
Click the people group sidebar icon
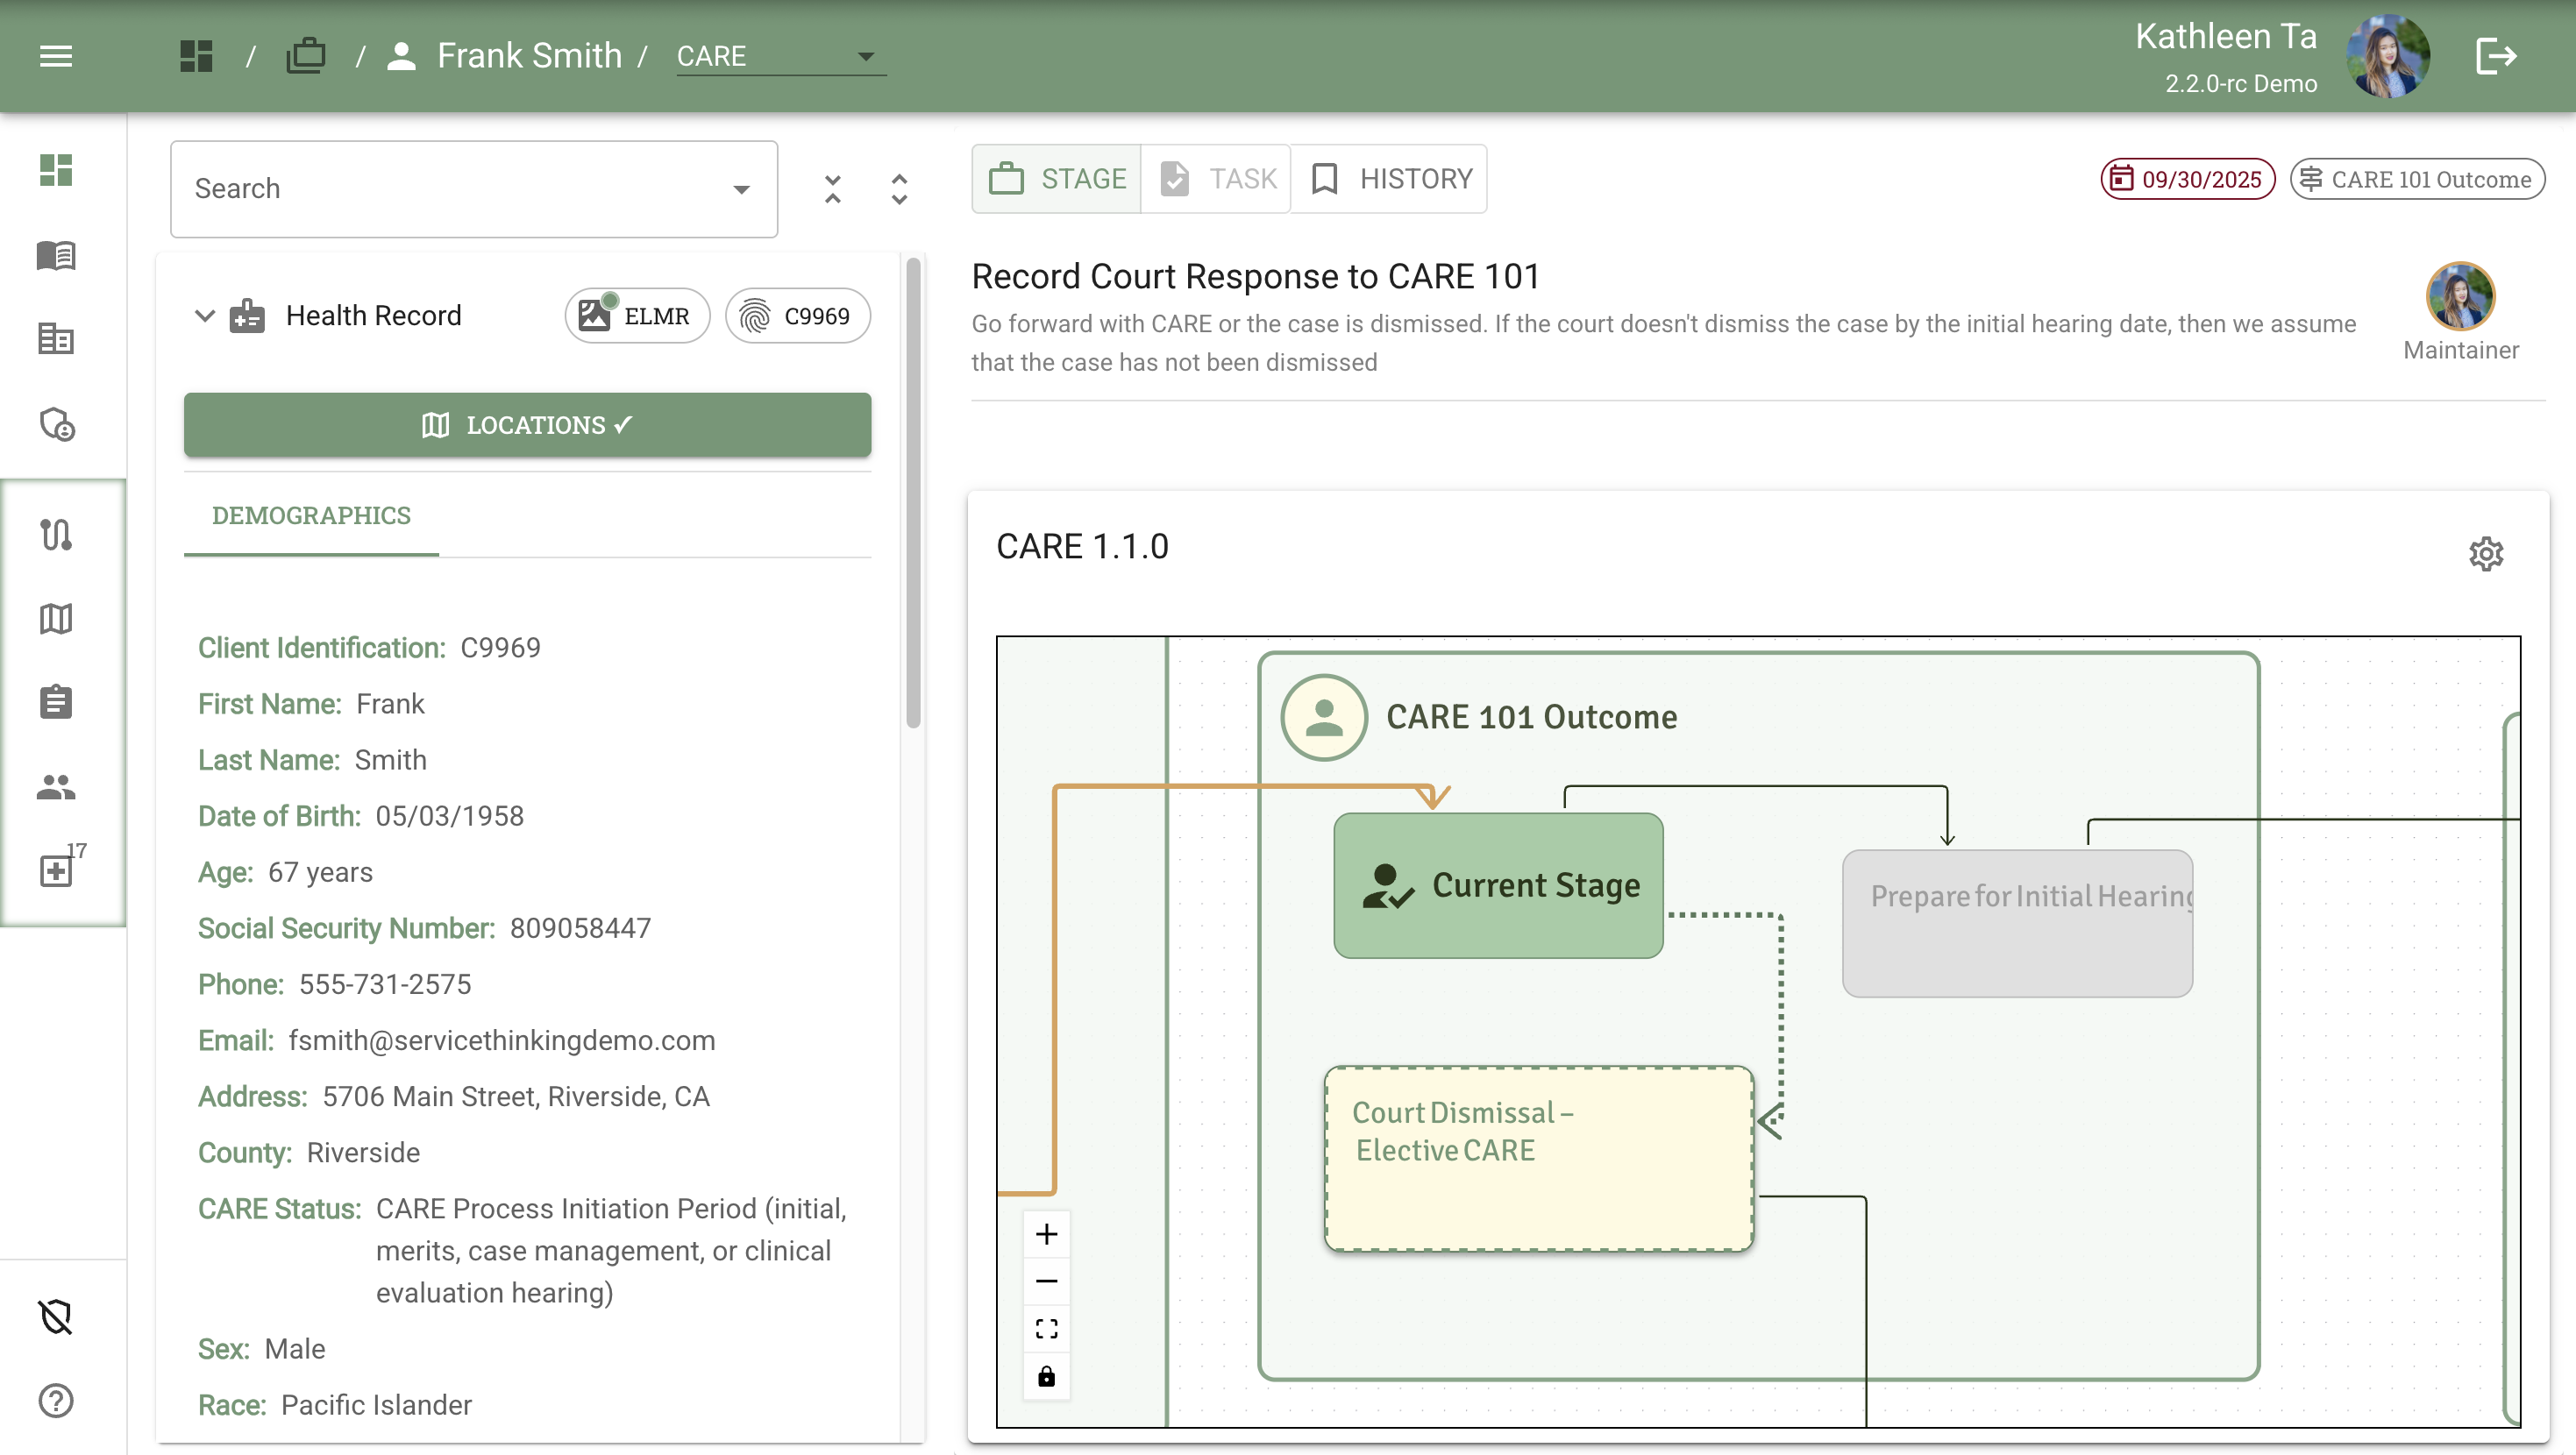(56, 787)
